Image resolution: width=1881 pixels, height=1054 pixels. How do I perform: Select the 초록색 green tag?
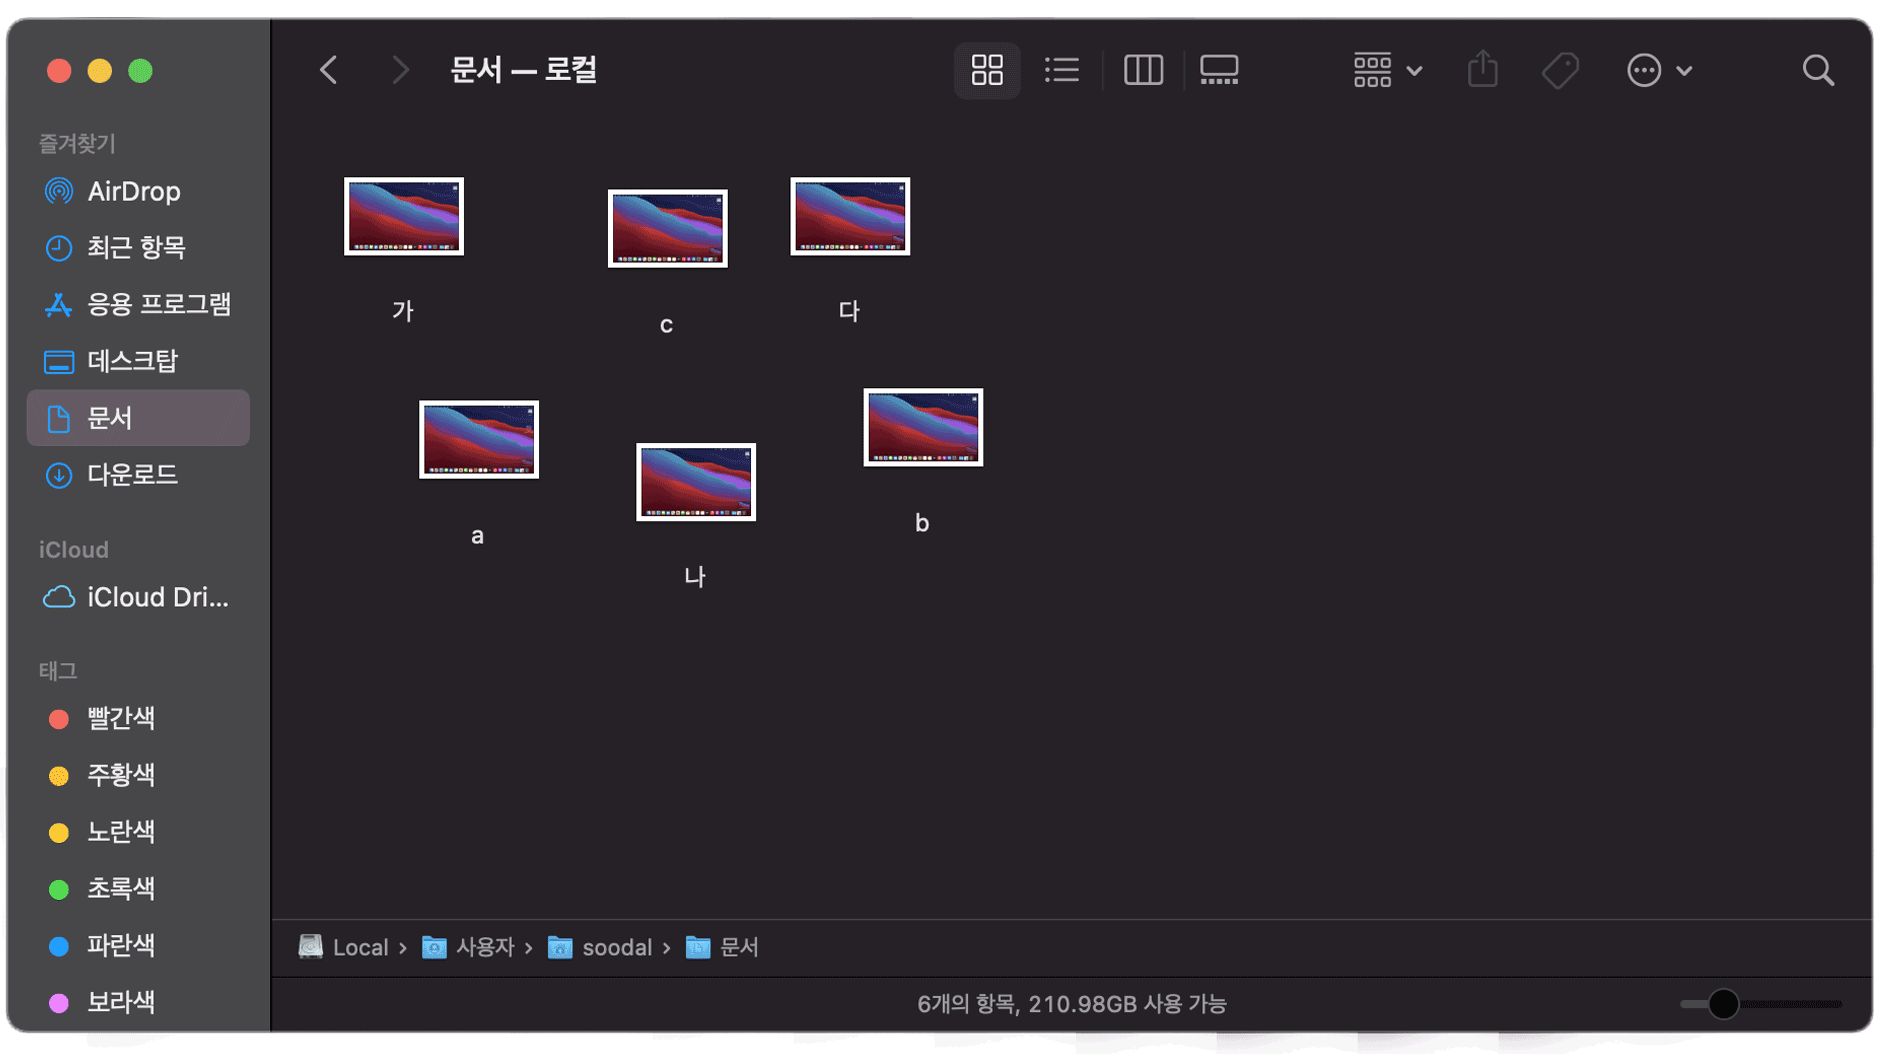[x=138, y=888]
